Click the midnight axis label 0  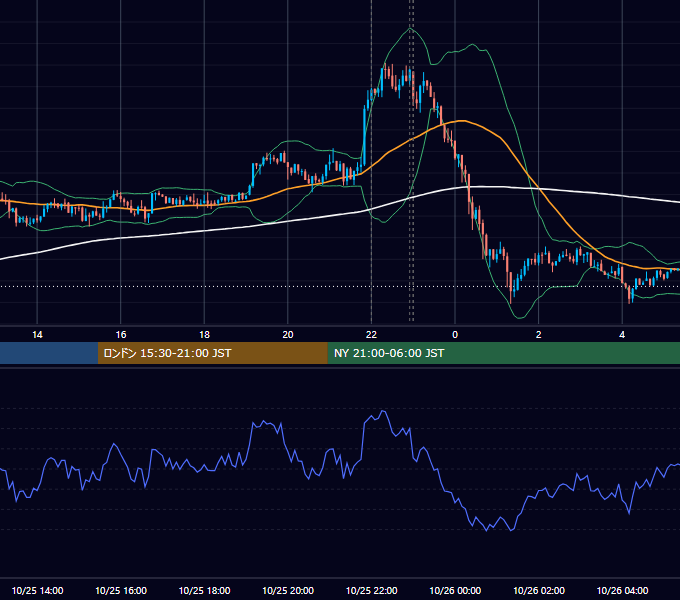point(455,335)
